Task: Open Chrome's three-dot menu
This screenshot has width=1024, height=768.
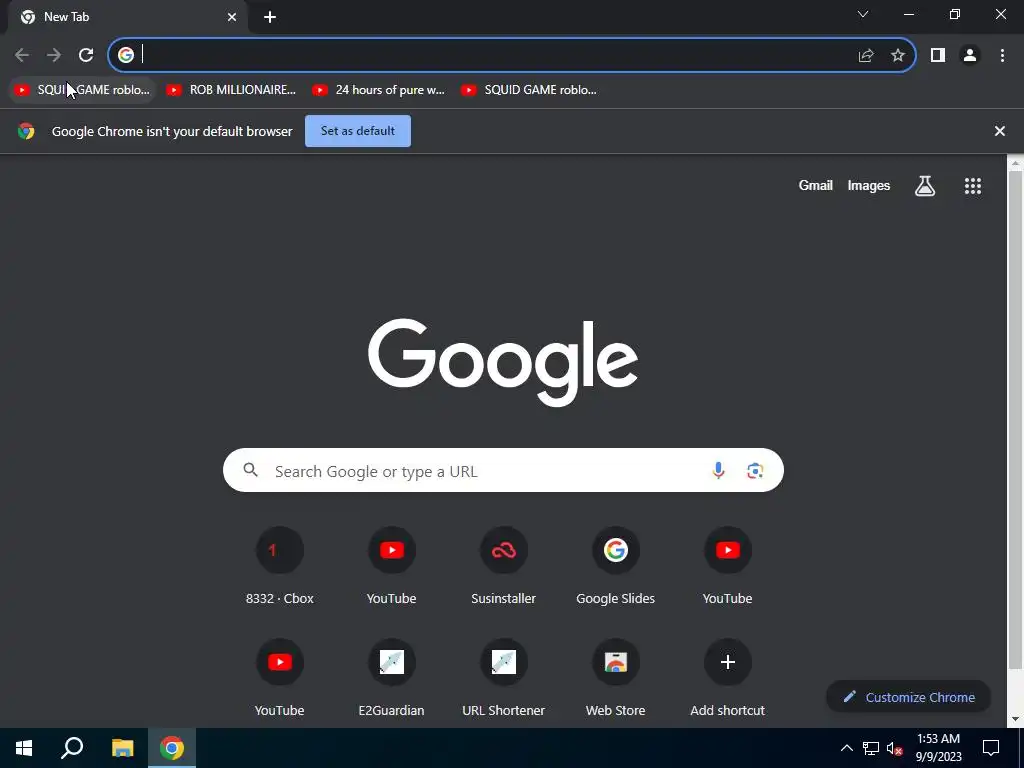Action: click(x=1002, y=55)
